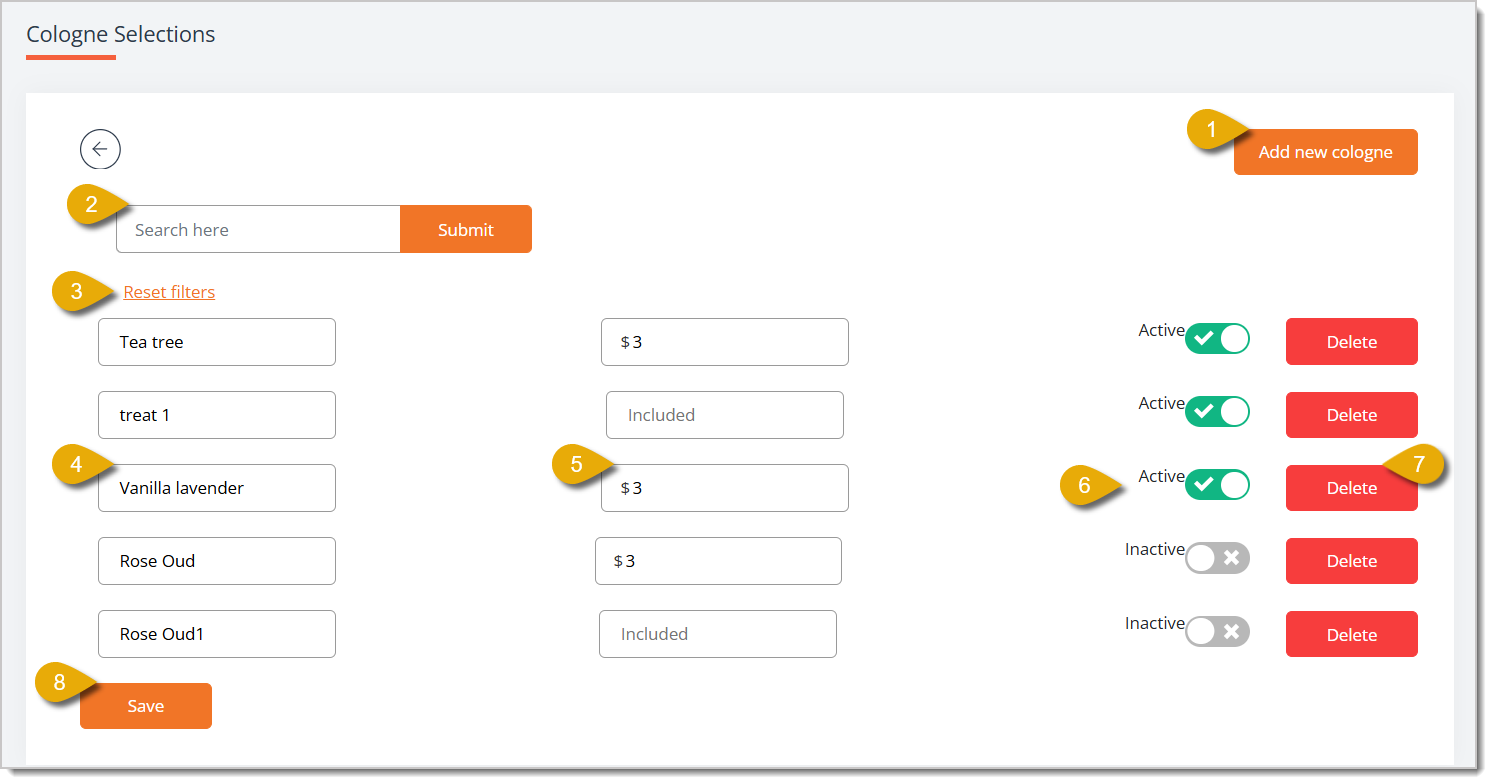Viewport: 1492px width, 784px height.
Task: Click the back arrow icon
Action: [100, 149]
